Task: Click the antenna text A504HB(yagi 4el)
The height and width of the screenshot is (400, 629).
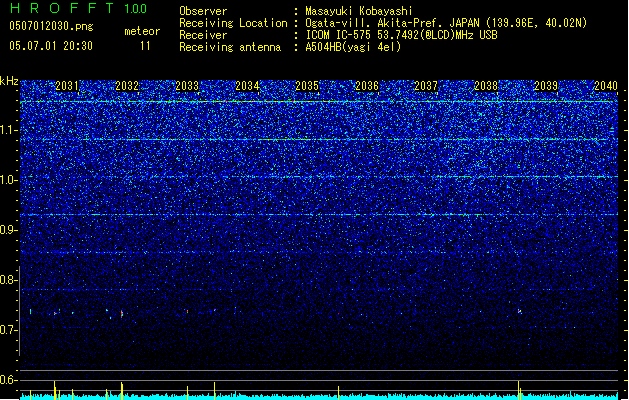Action: point(353,47)
